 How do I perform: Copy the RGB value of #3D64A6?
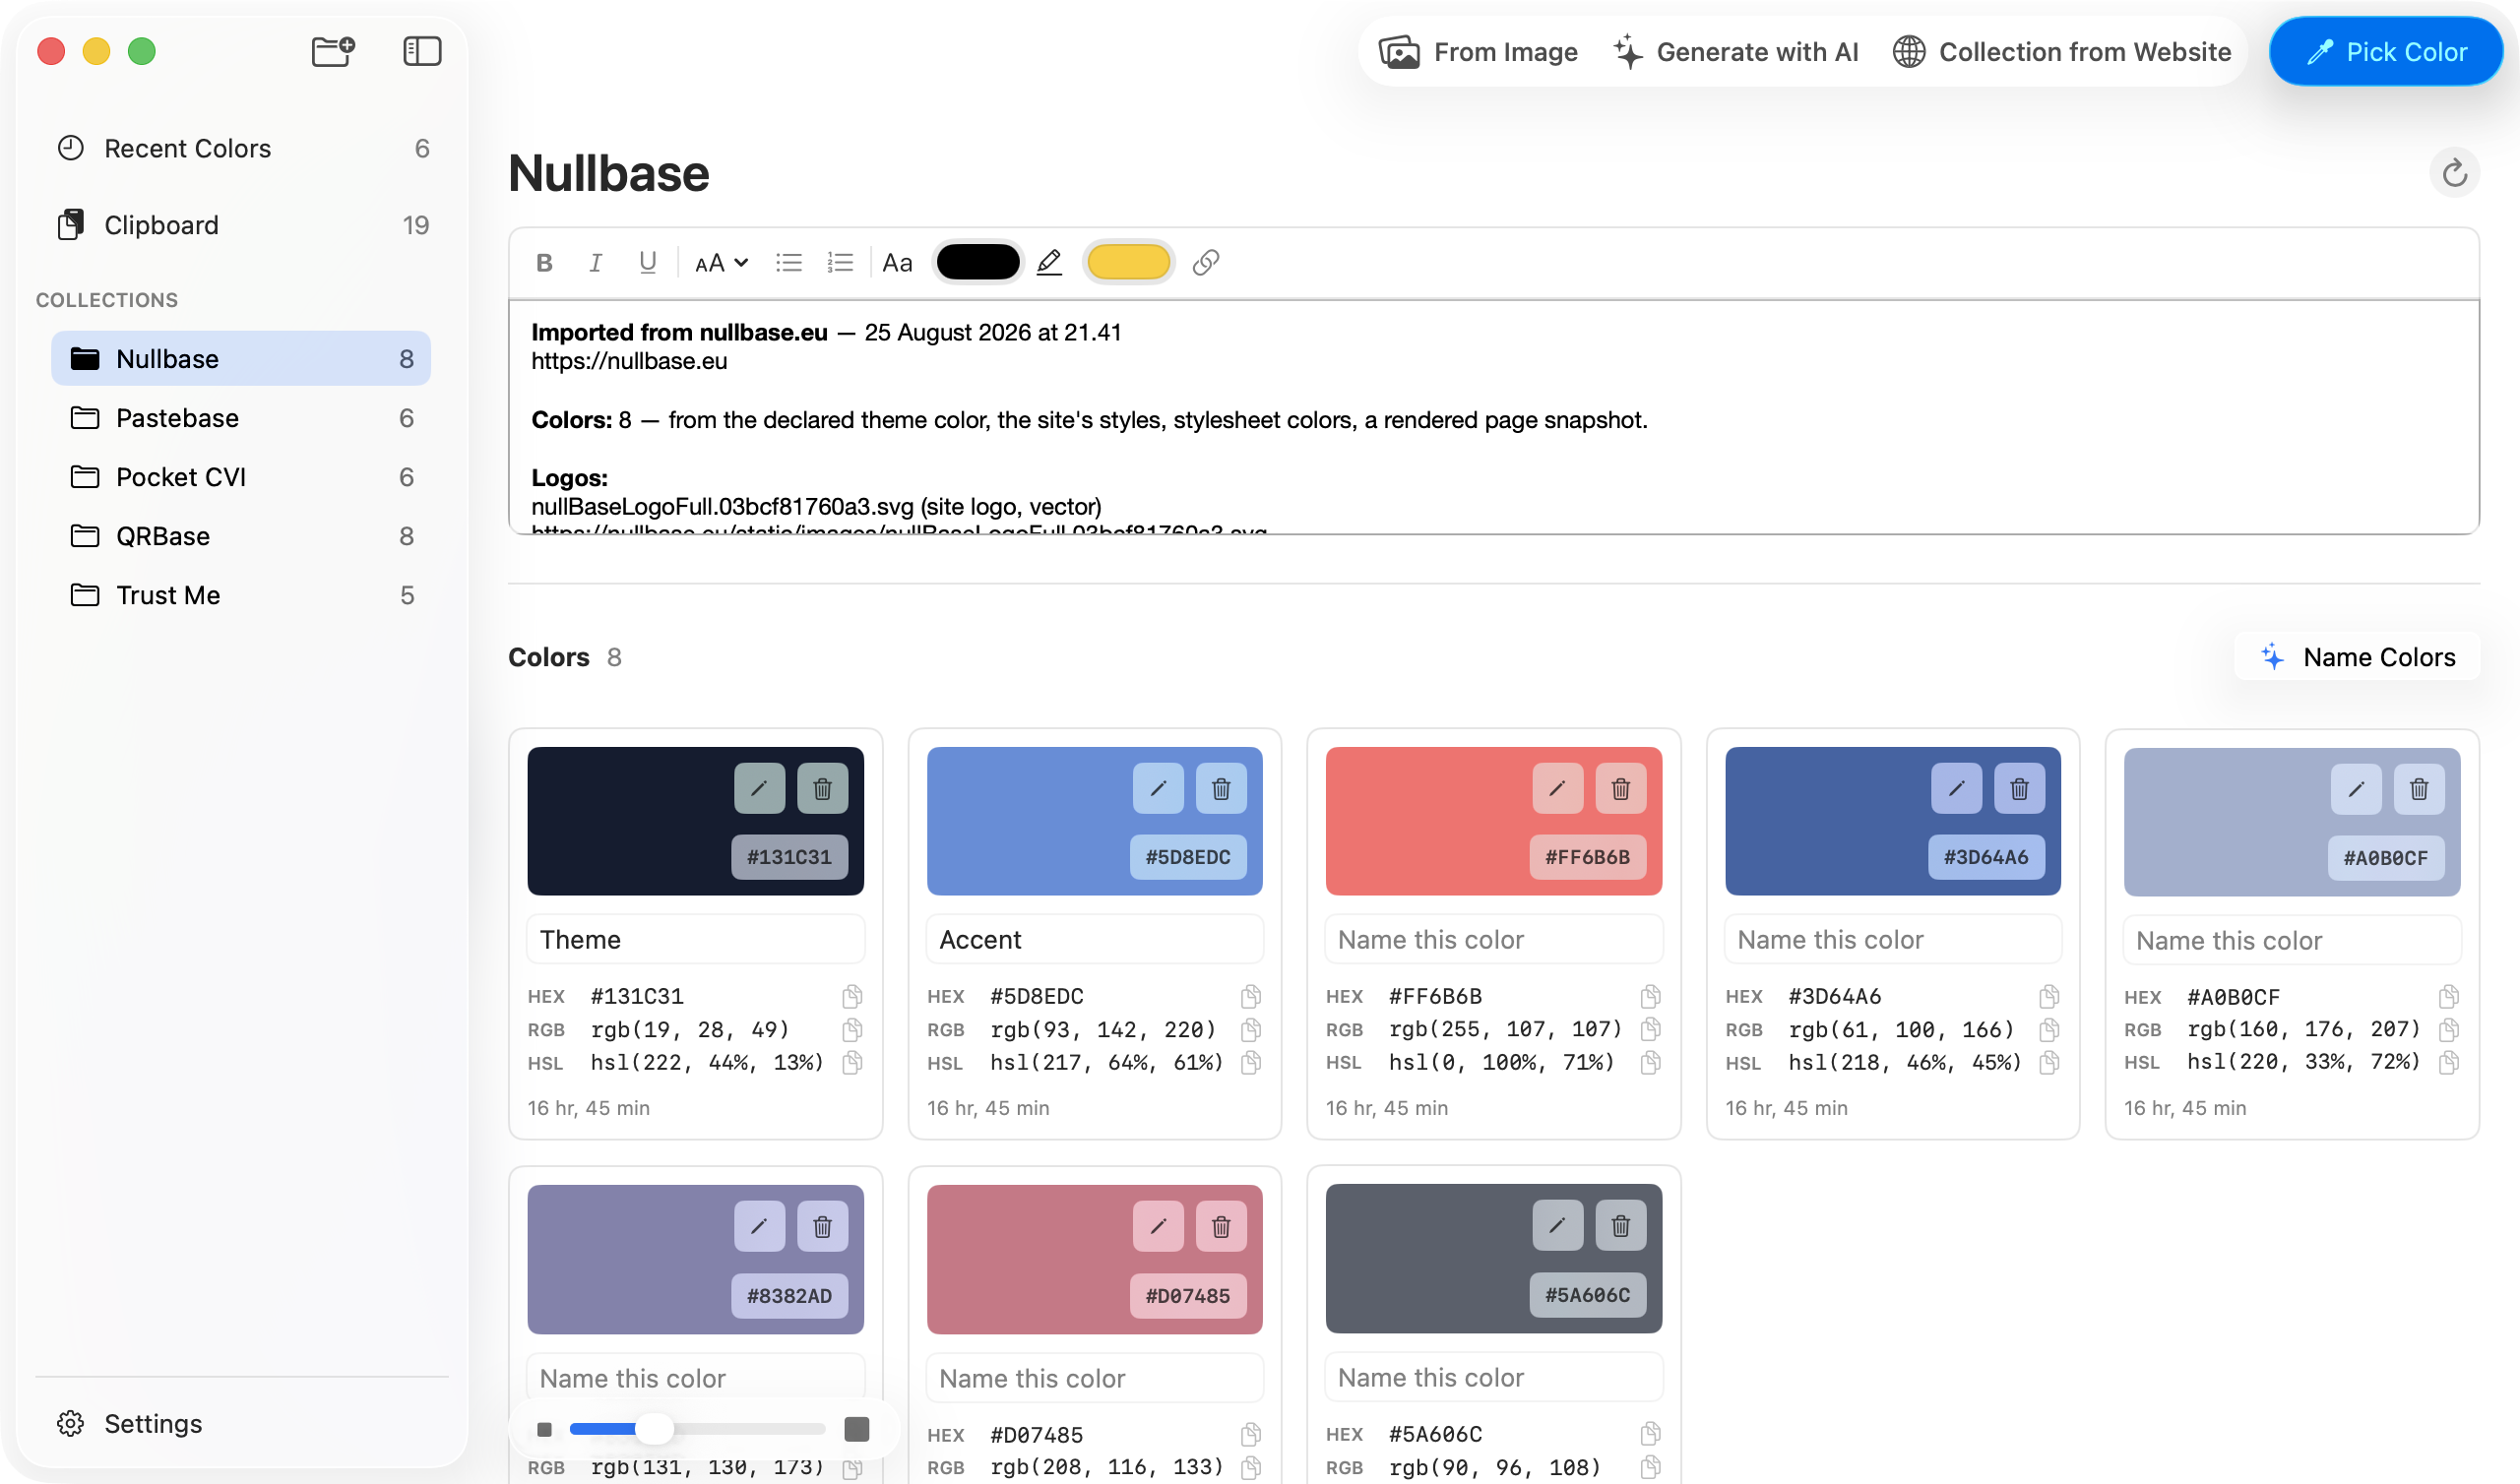point(2049,1029)
